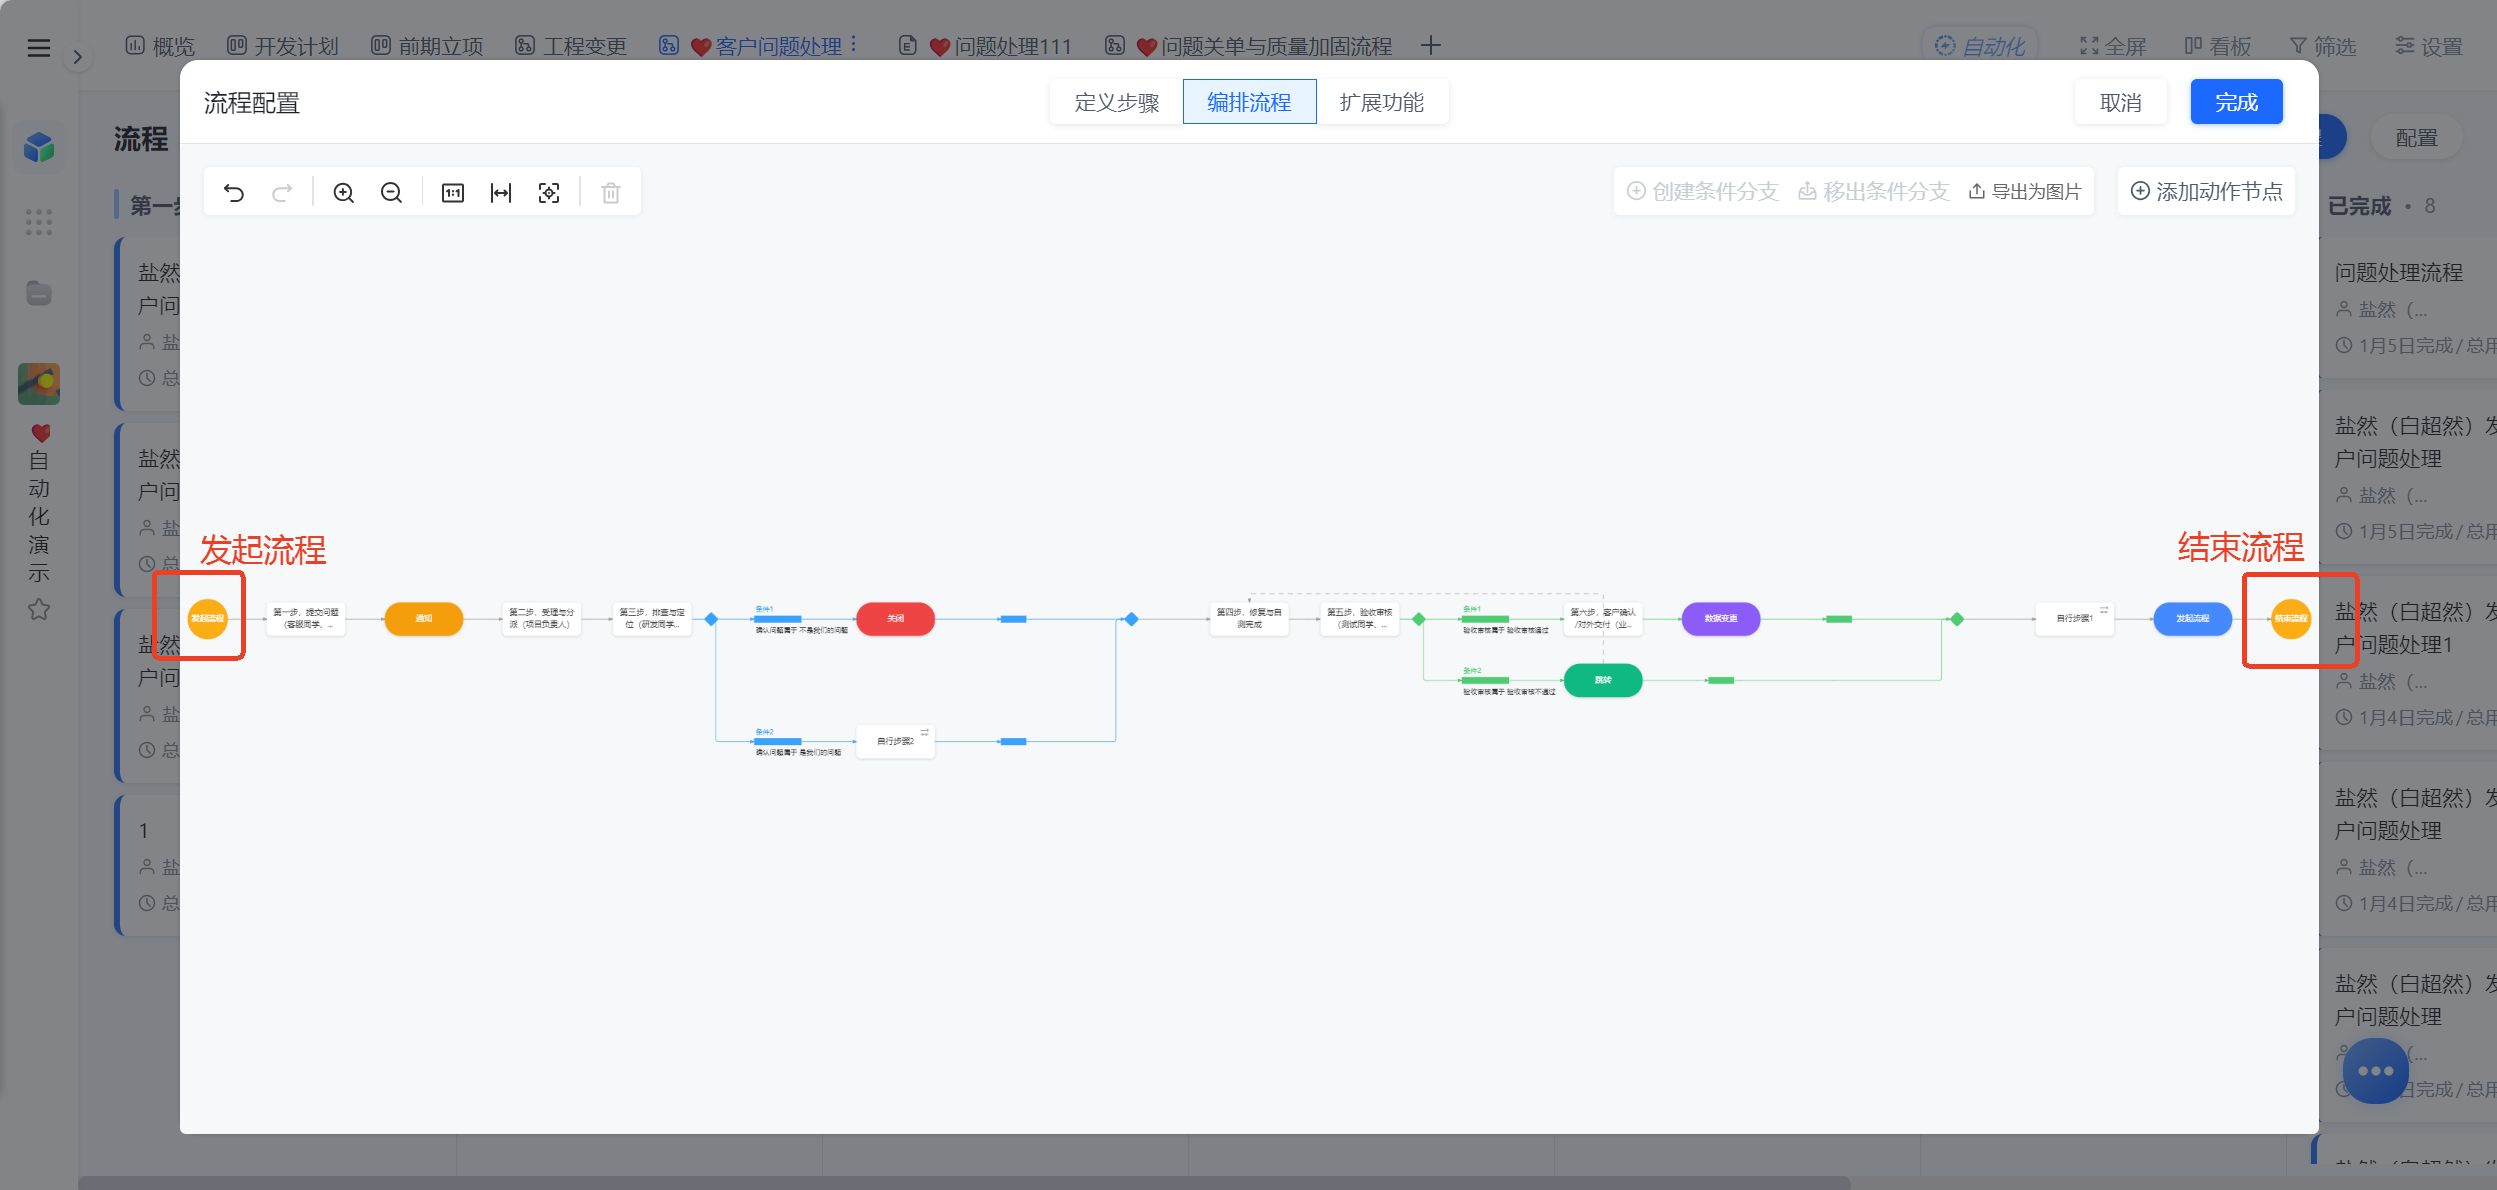Select the purple 数据变更 action node
This screenshot has width=2497, height=1190.
tap(1721, 618)
